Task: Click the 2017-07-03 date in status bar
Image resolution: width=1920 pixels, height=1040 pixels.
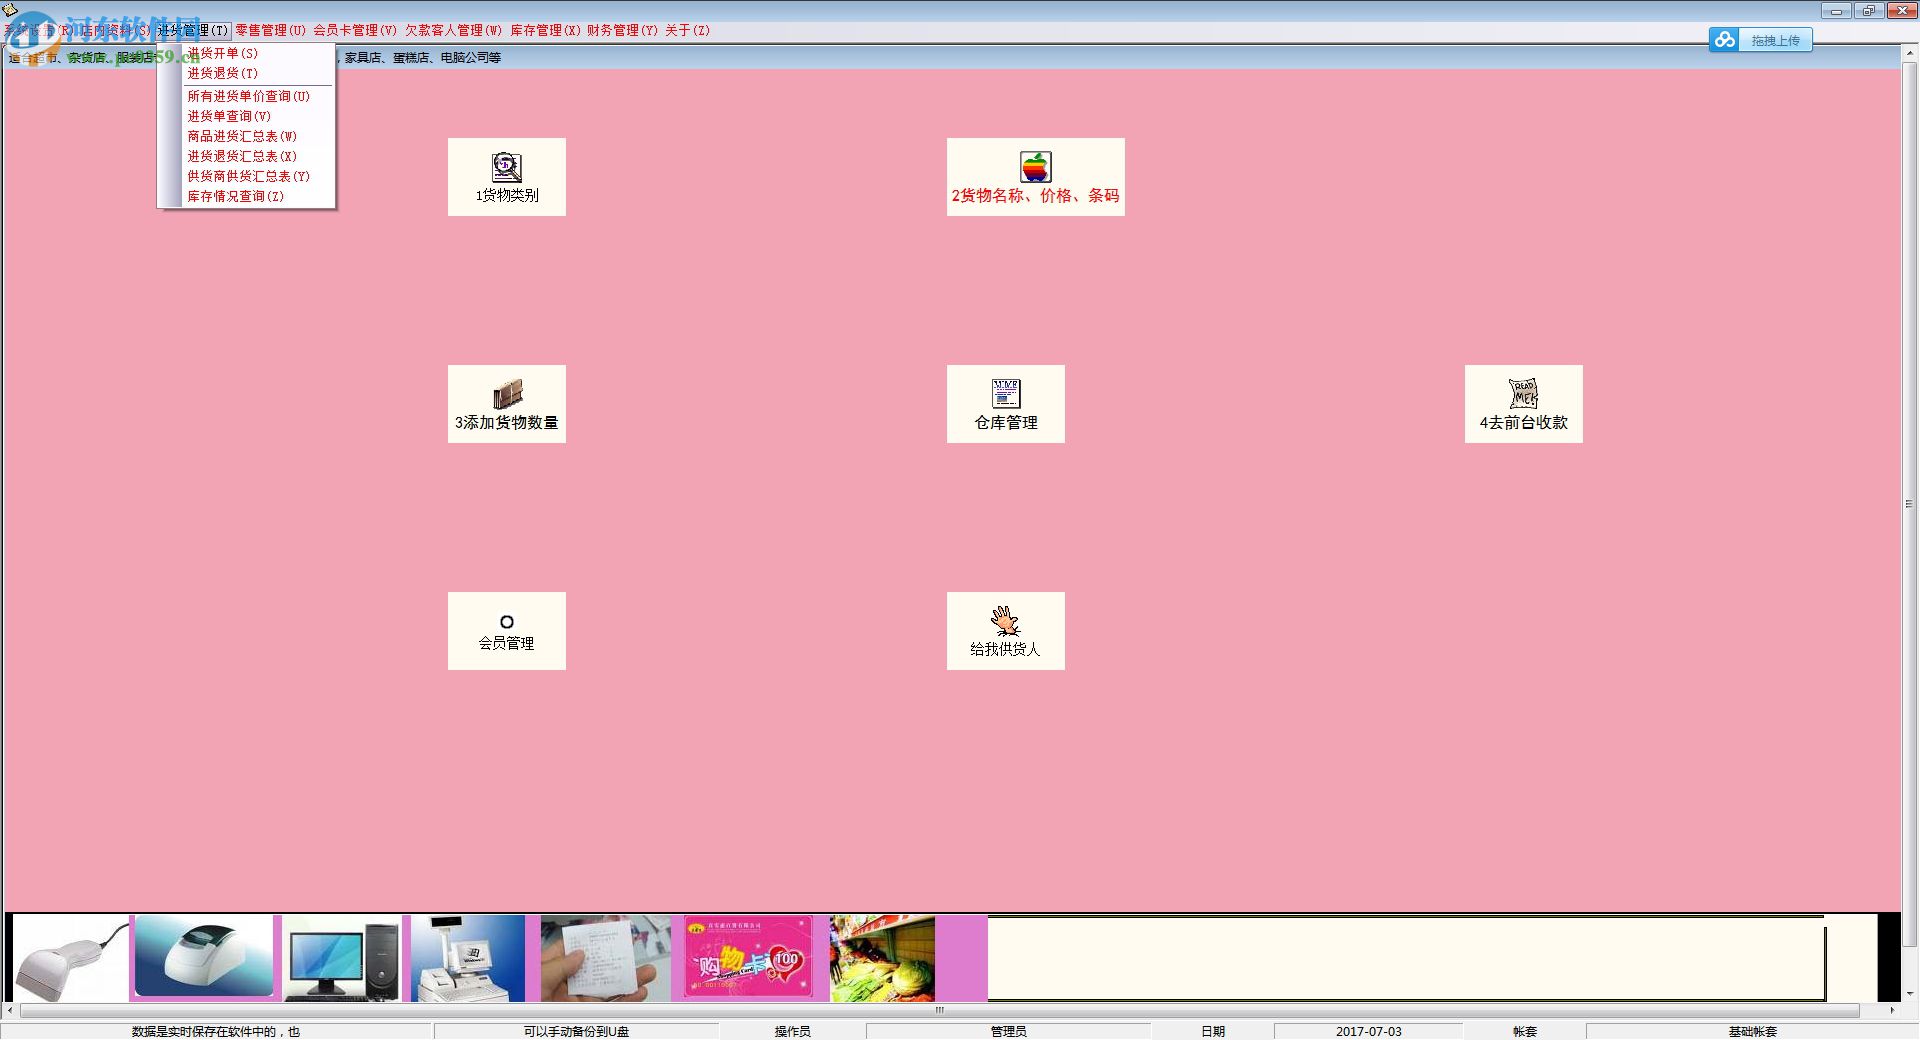Action: pyautogui.click(x=1369, y=1031)
